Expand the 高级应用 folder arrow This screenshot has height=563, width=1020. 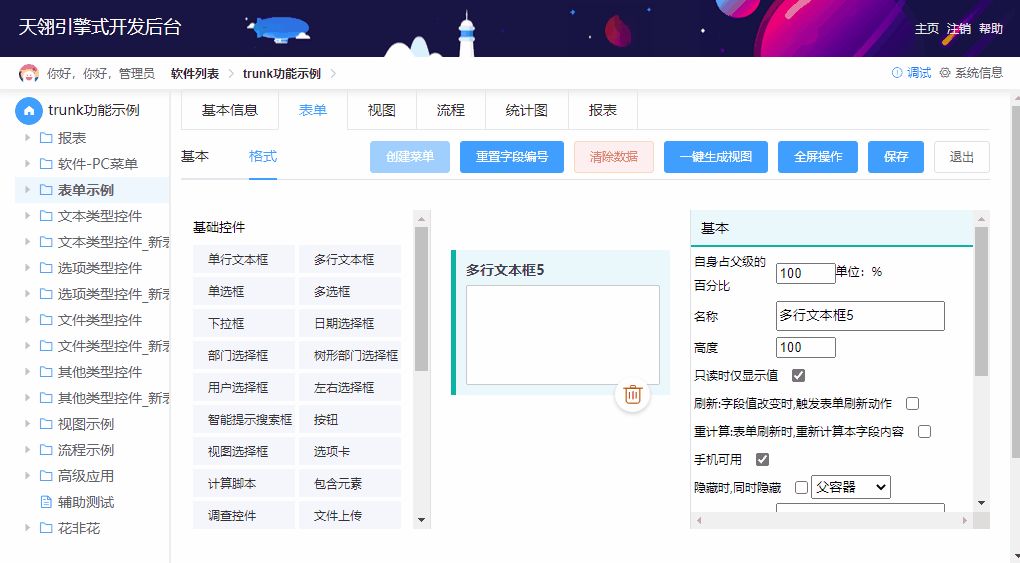[x=27, y=476]
